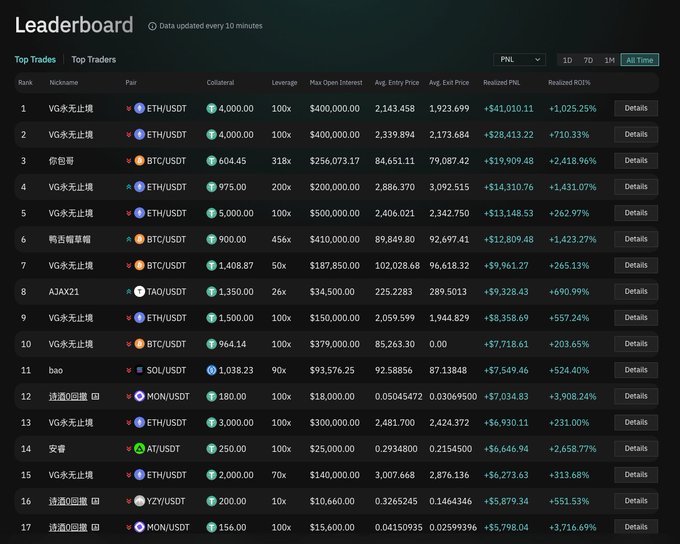Click the BTC coin icon in rank 7 row

(x=140, y=265)
